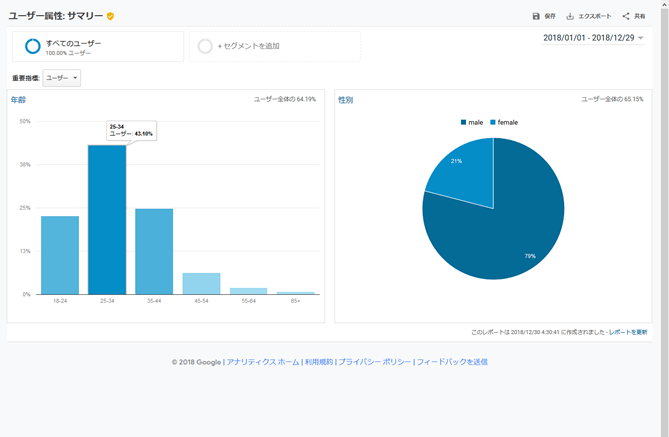
Task: Open the ユーザー key metric dropdown
Action: coord(61,78)
